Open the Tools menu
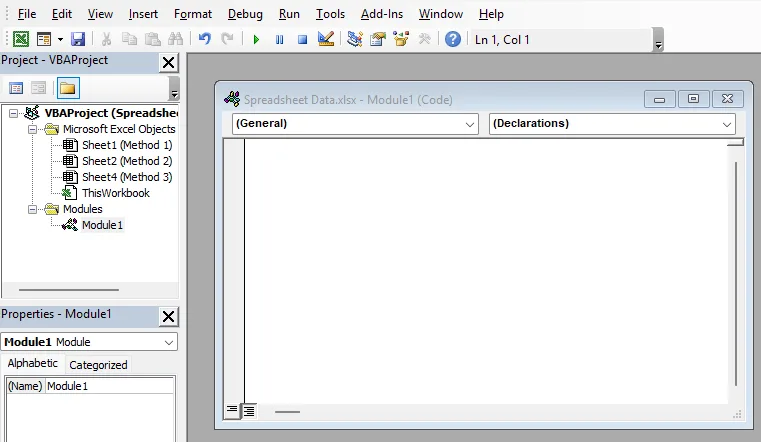Screen dimensions: 761x442 point(330,14)
